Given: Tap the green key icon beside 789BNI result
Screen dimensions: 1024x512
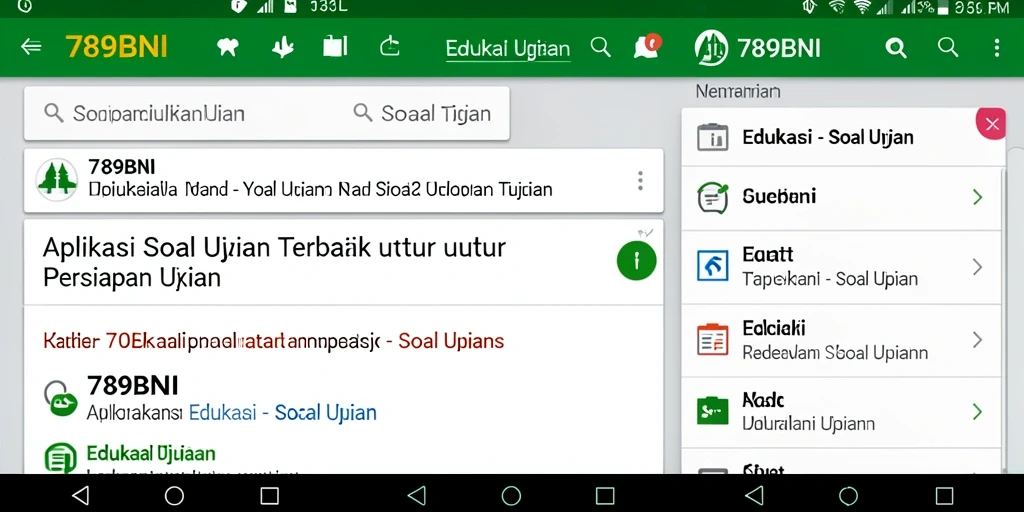Looking at the screenshot, I should pyautogui.click(x=61, y=398).
